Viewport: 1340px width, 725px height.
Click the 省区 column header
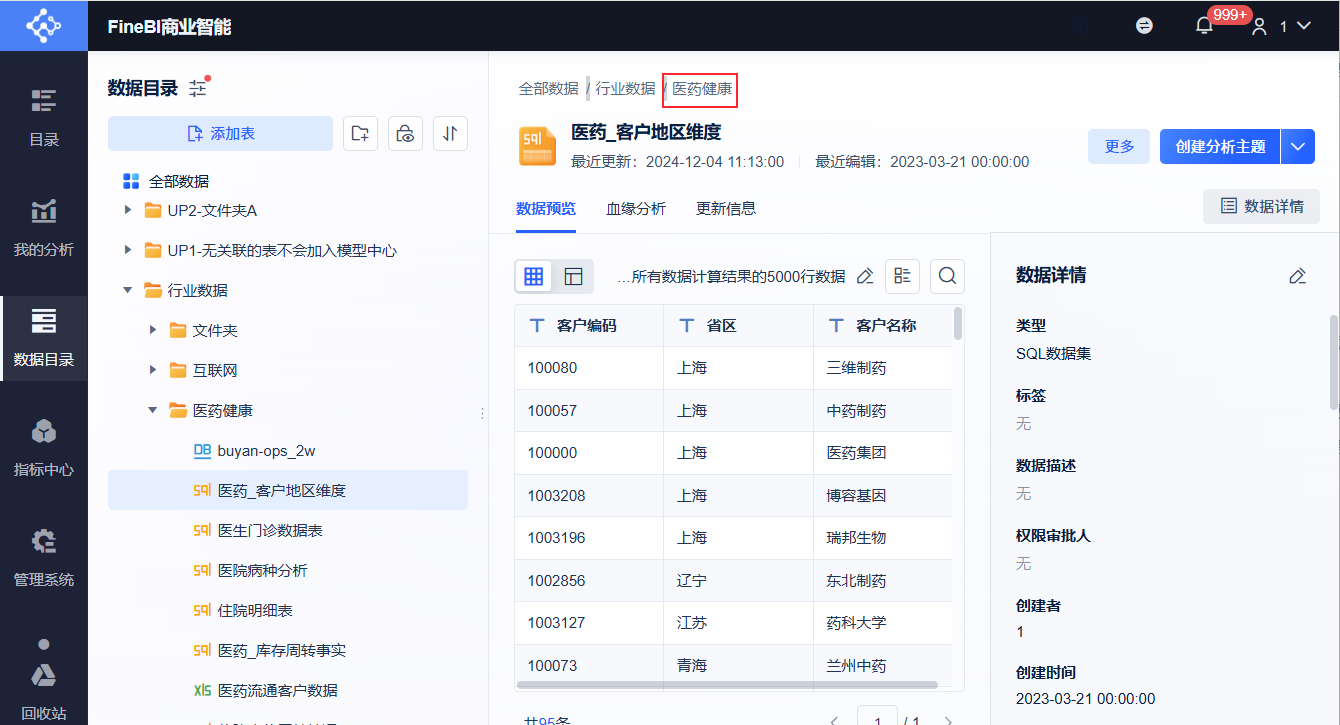tap(739, 325)
